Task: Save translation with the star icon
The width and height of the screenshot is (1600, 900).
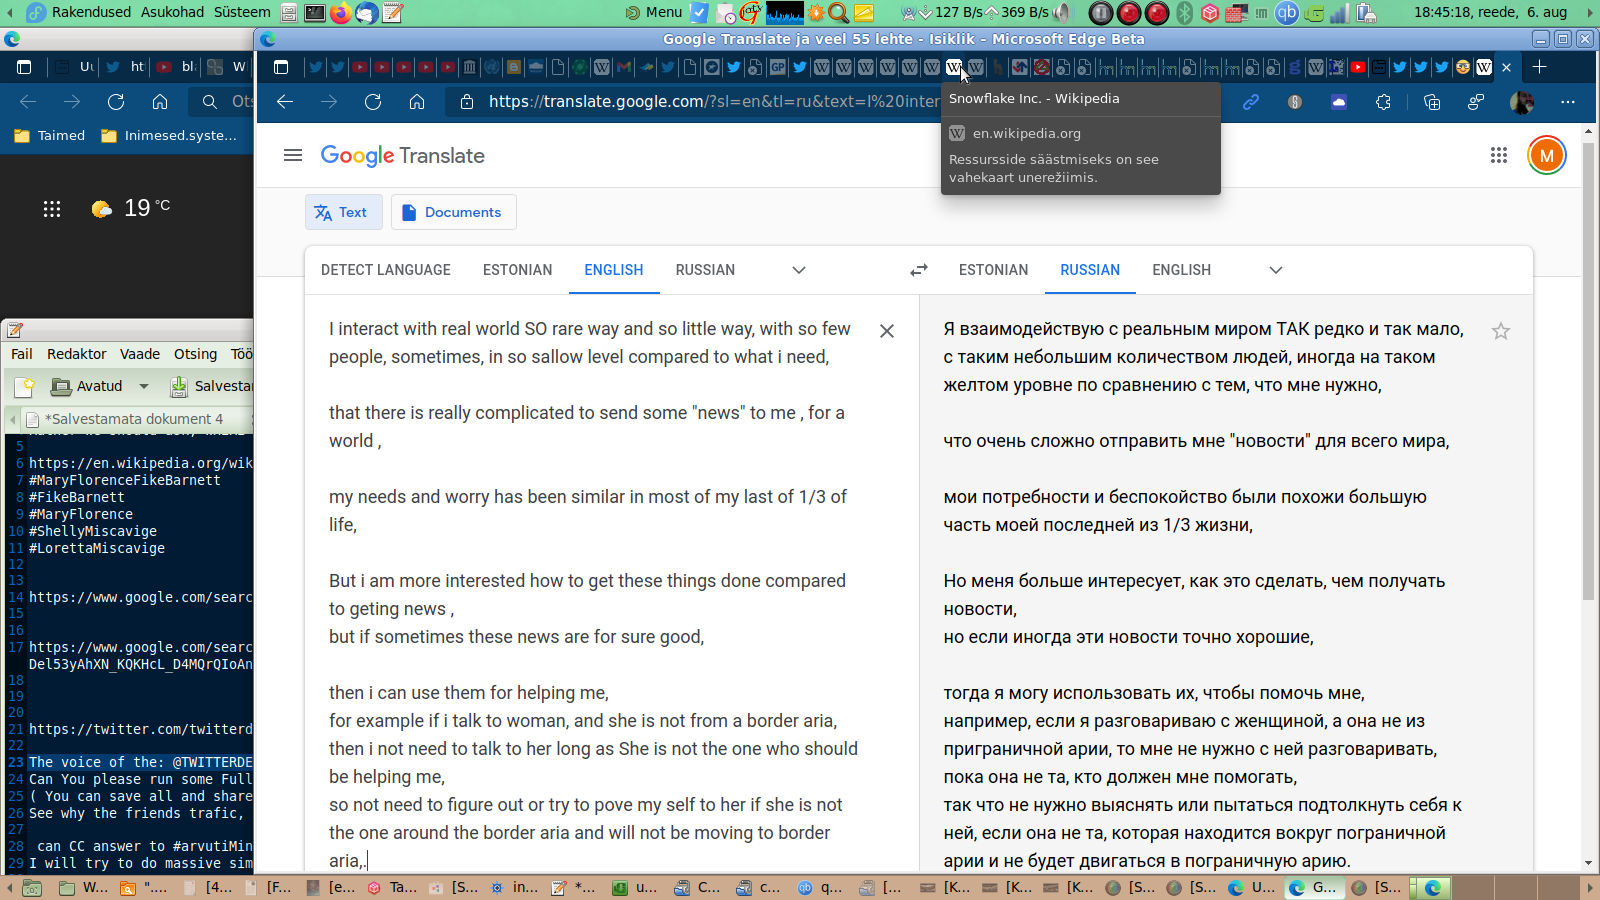Action: click(1500, 331)
